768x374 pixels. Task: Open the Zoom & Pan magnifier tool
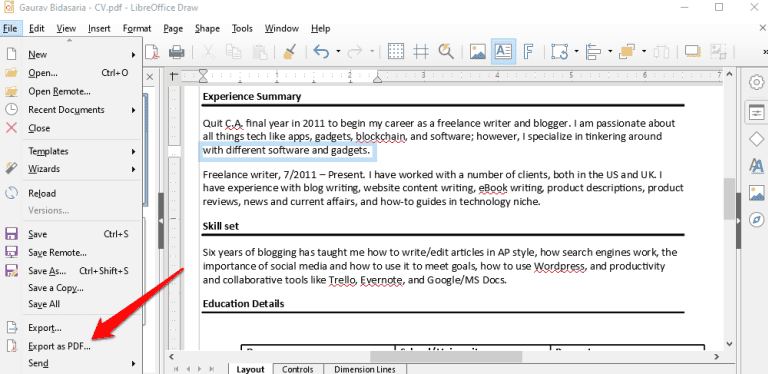446,51
